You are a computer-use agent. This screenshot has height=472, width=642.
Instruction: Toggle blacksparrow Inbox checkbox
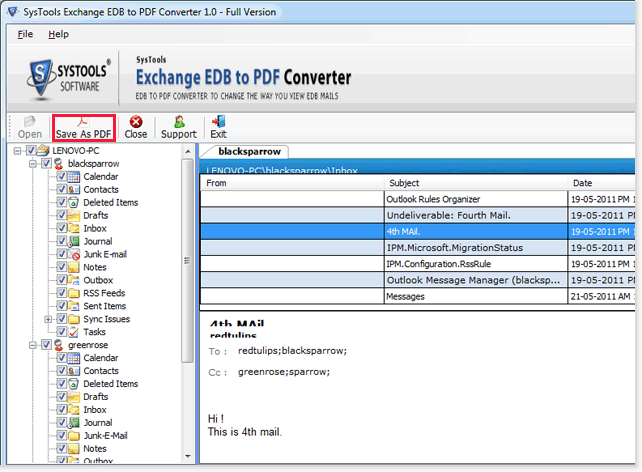61,228
